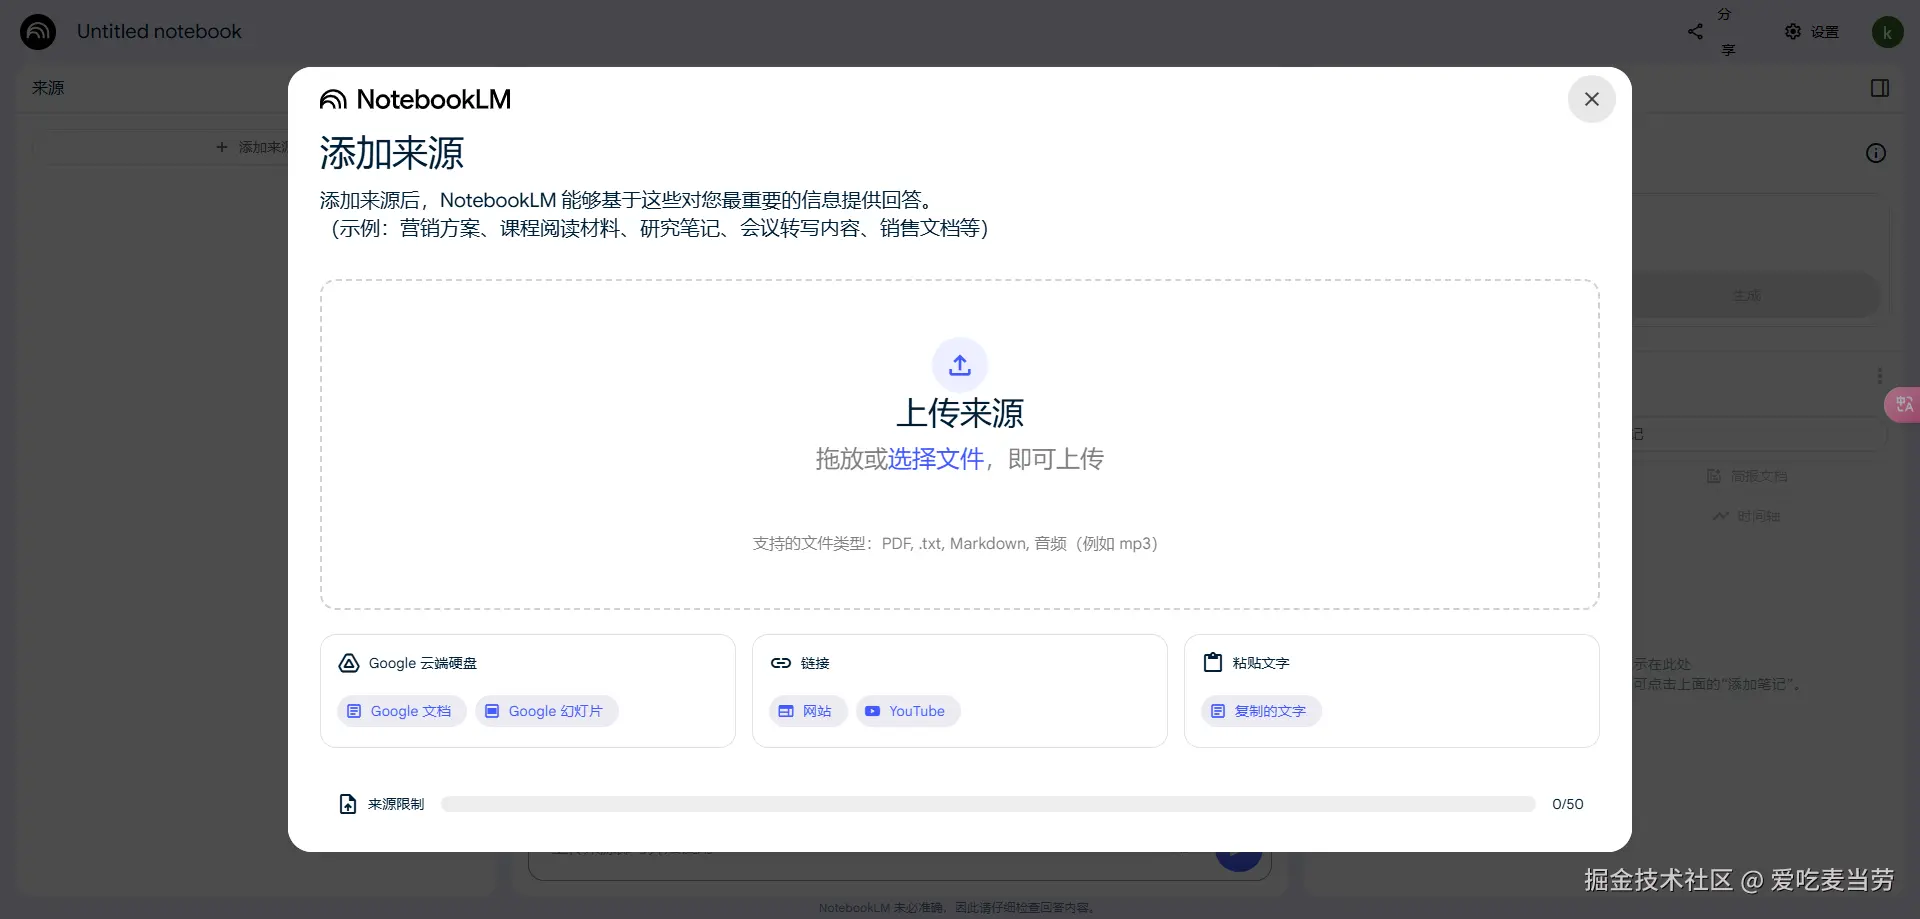Add a 网站 link source
This screenshot has height=919, width=1920.
click(x=808, y=711)
